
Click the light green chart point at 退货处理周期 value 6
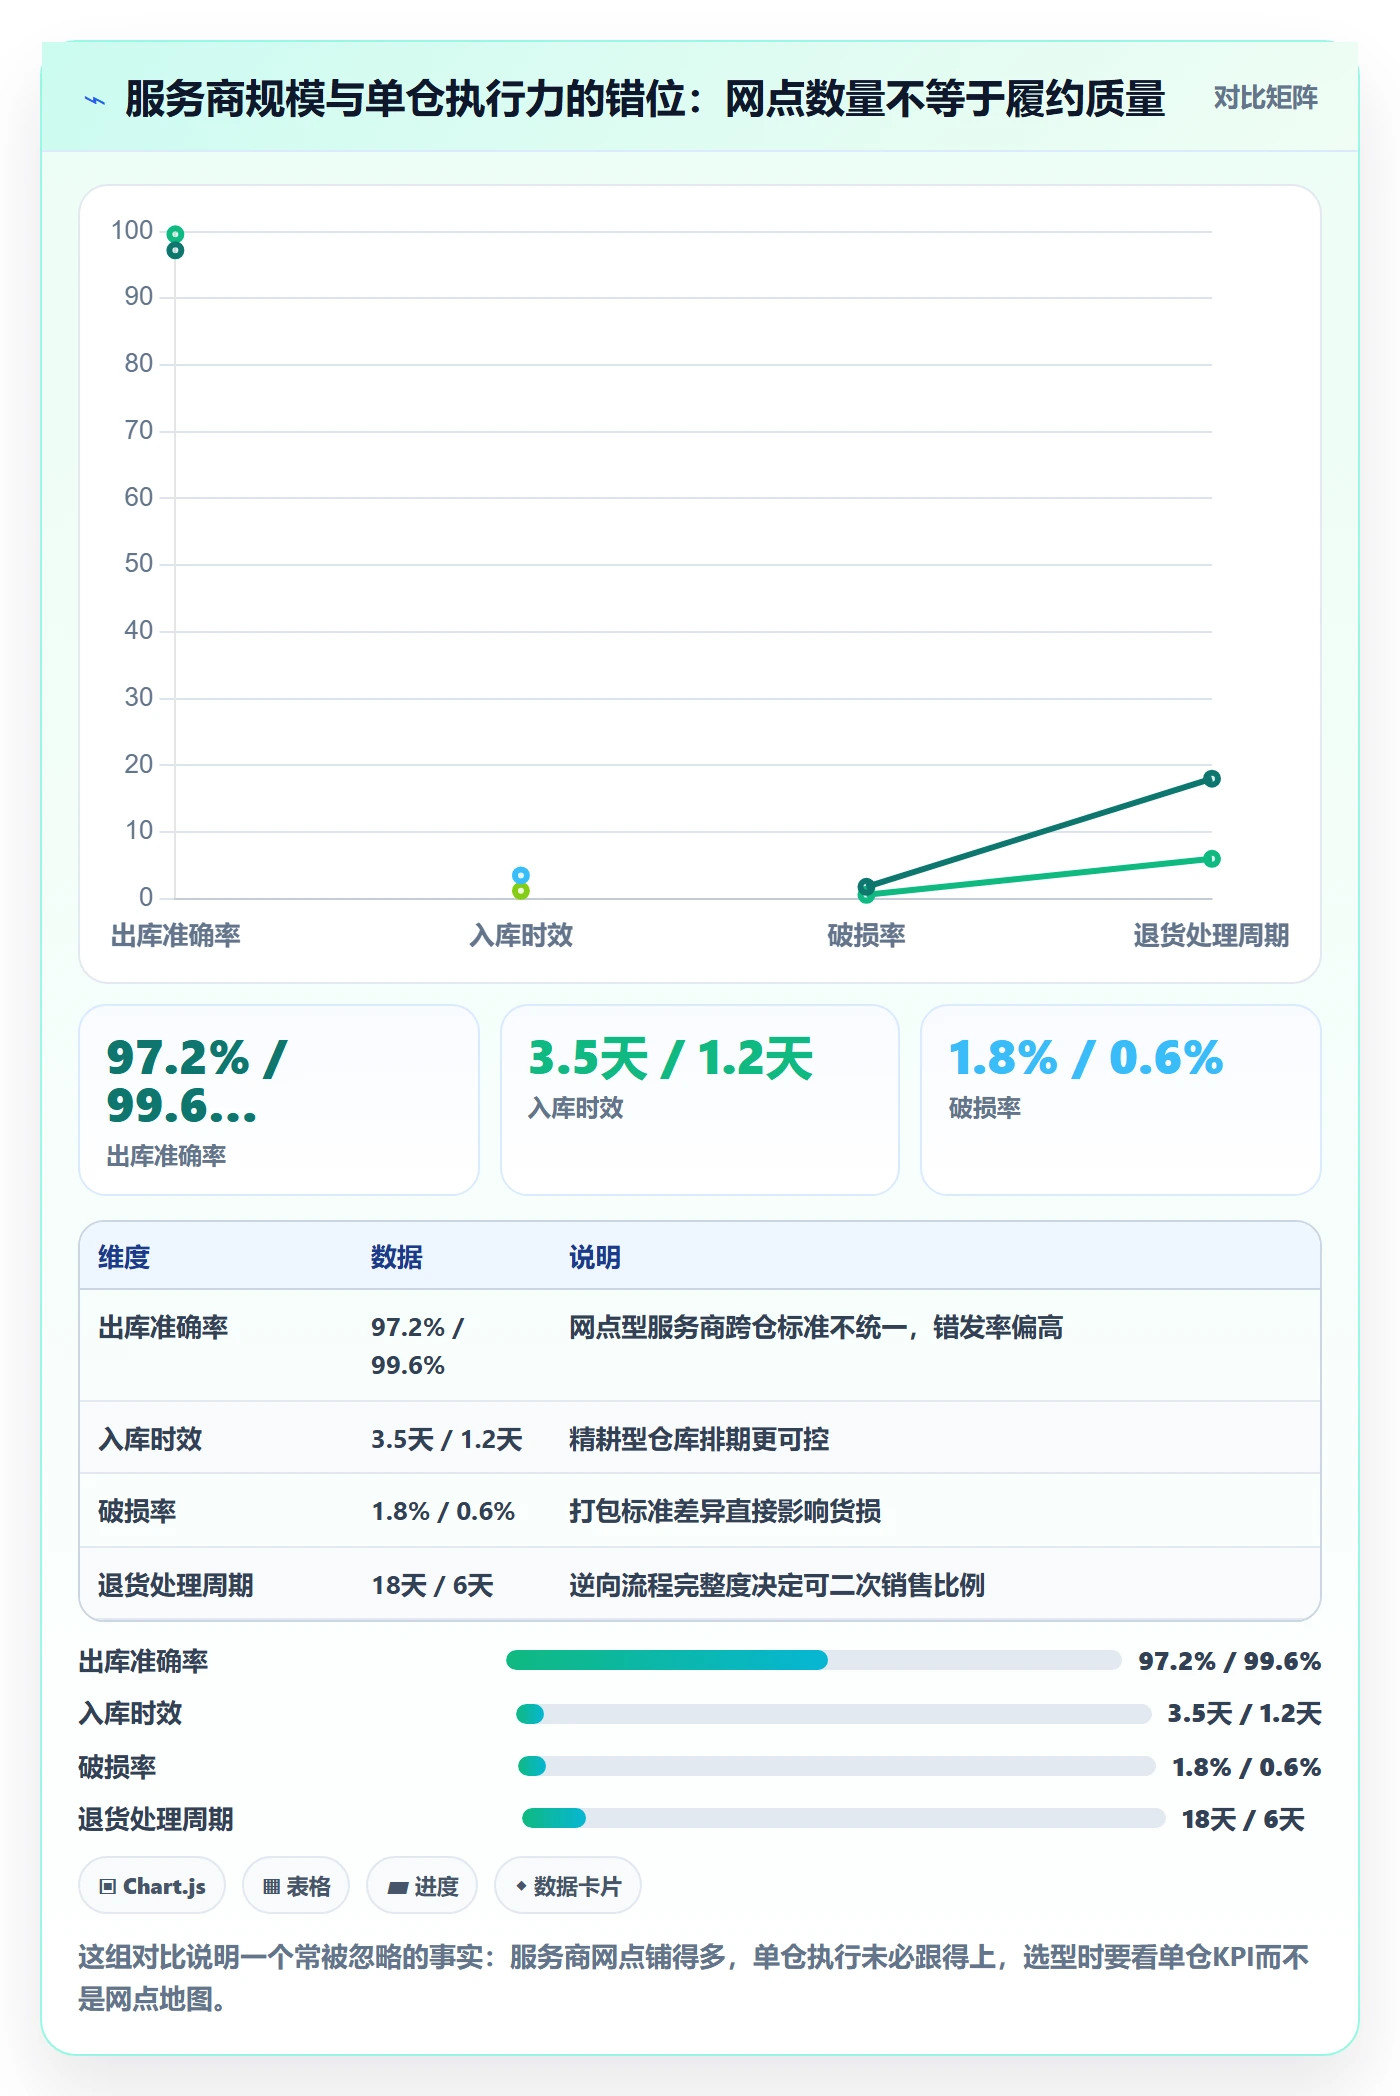click(x=1212, y=858)
